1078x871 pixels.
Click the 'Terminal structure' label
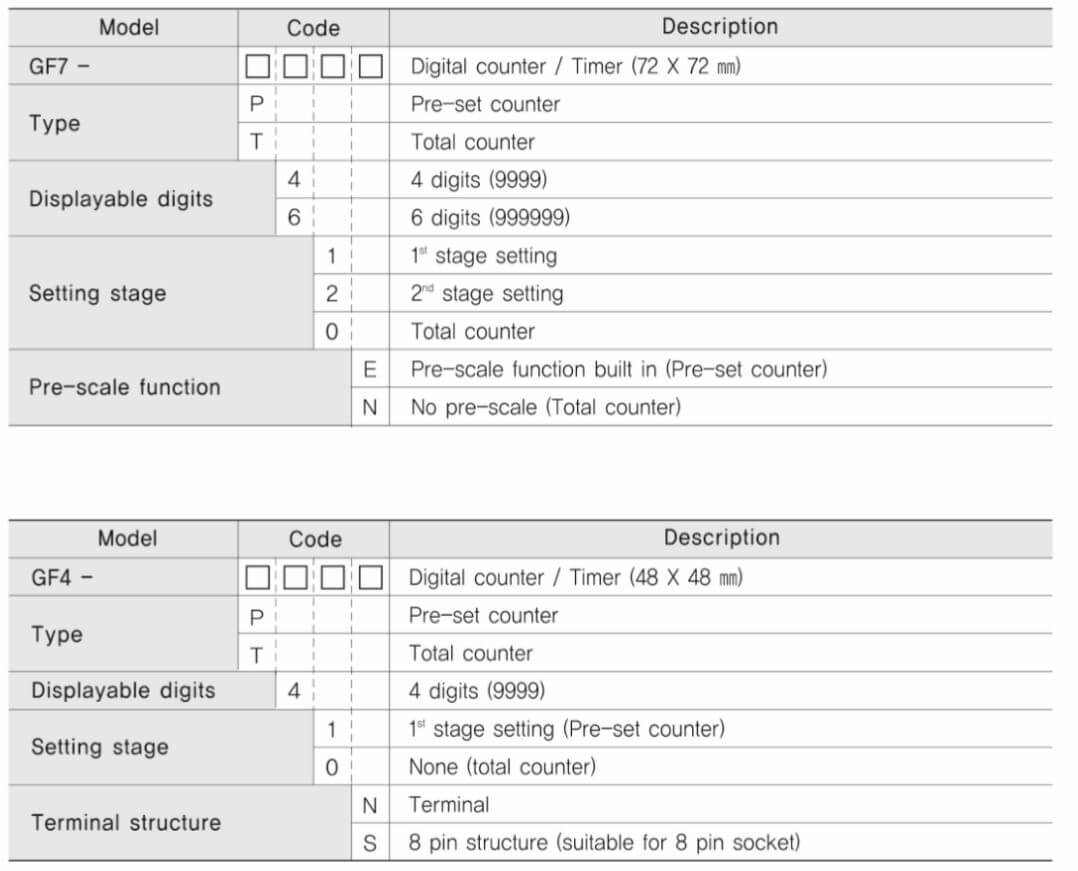coord(126,822)
